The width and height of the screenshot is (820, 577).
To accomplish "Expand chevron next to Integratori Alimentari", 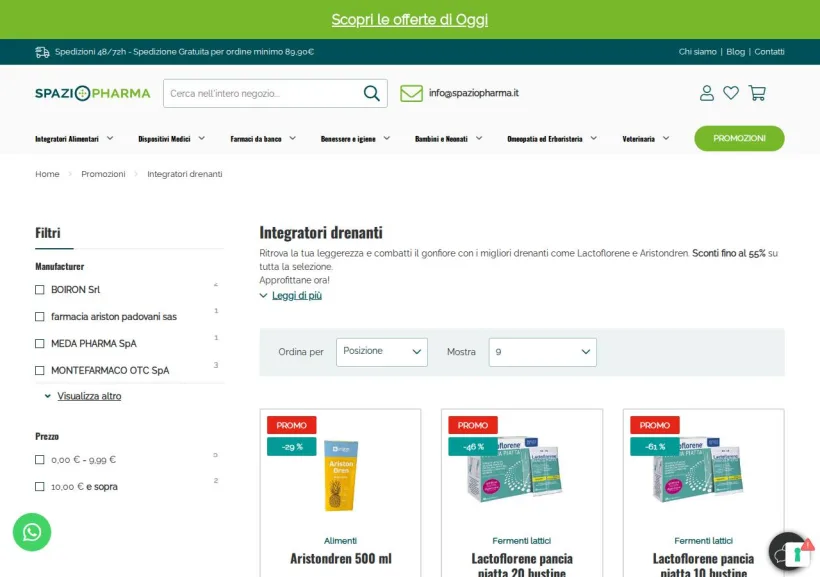I will click(x=110, y=138).
